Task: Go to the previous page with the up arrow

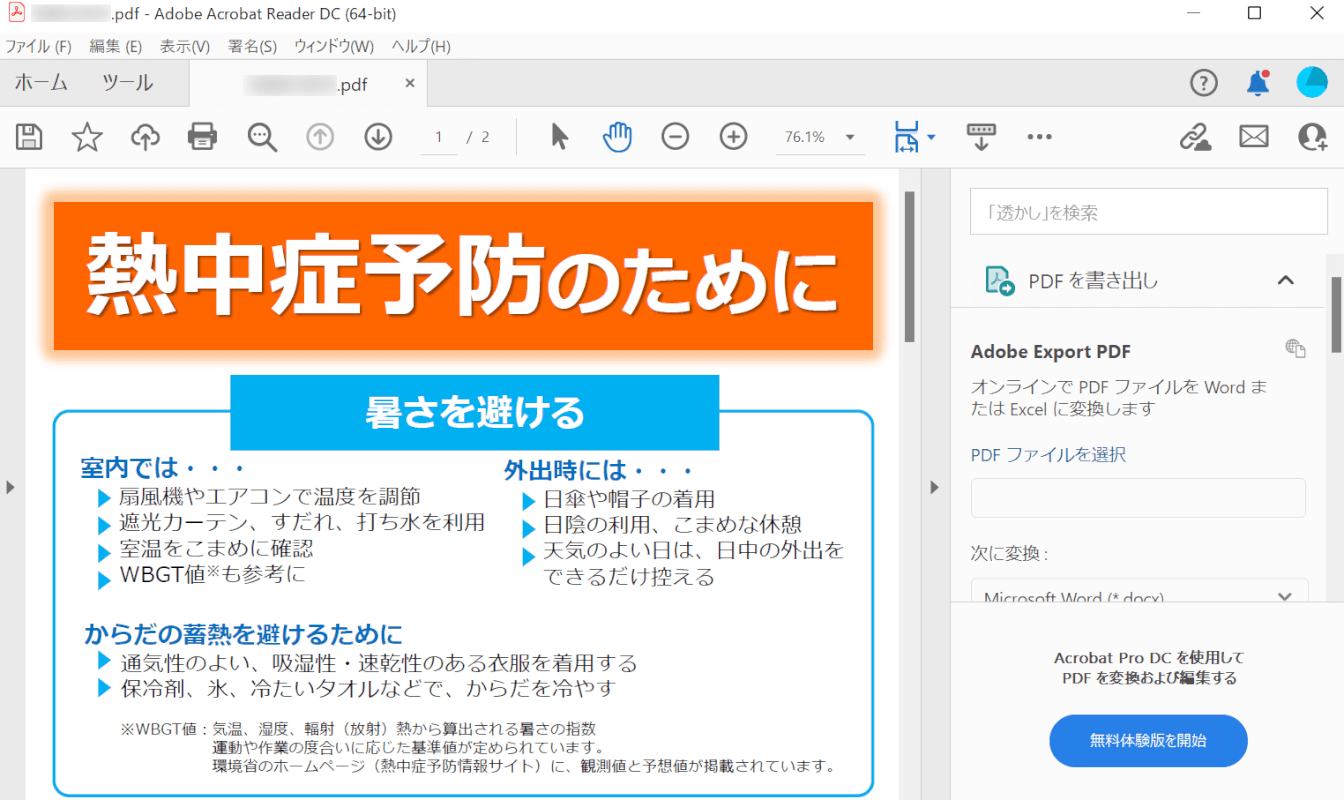Action: pyautogui.click(x=320, y=137)
